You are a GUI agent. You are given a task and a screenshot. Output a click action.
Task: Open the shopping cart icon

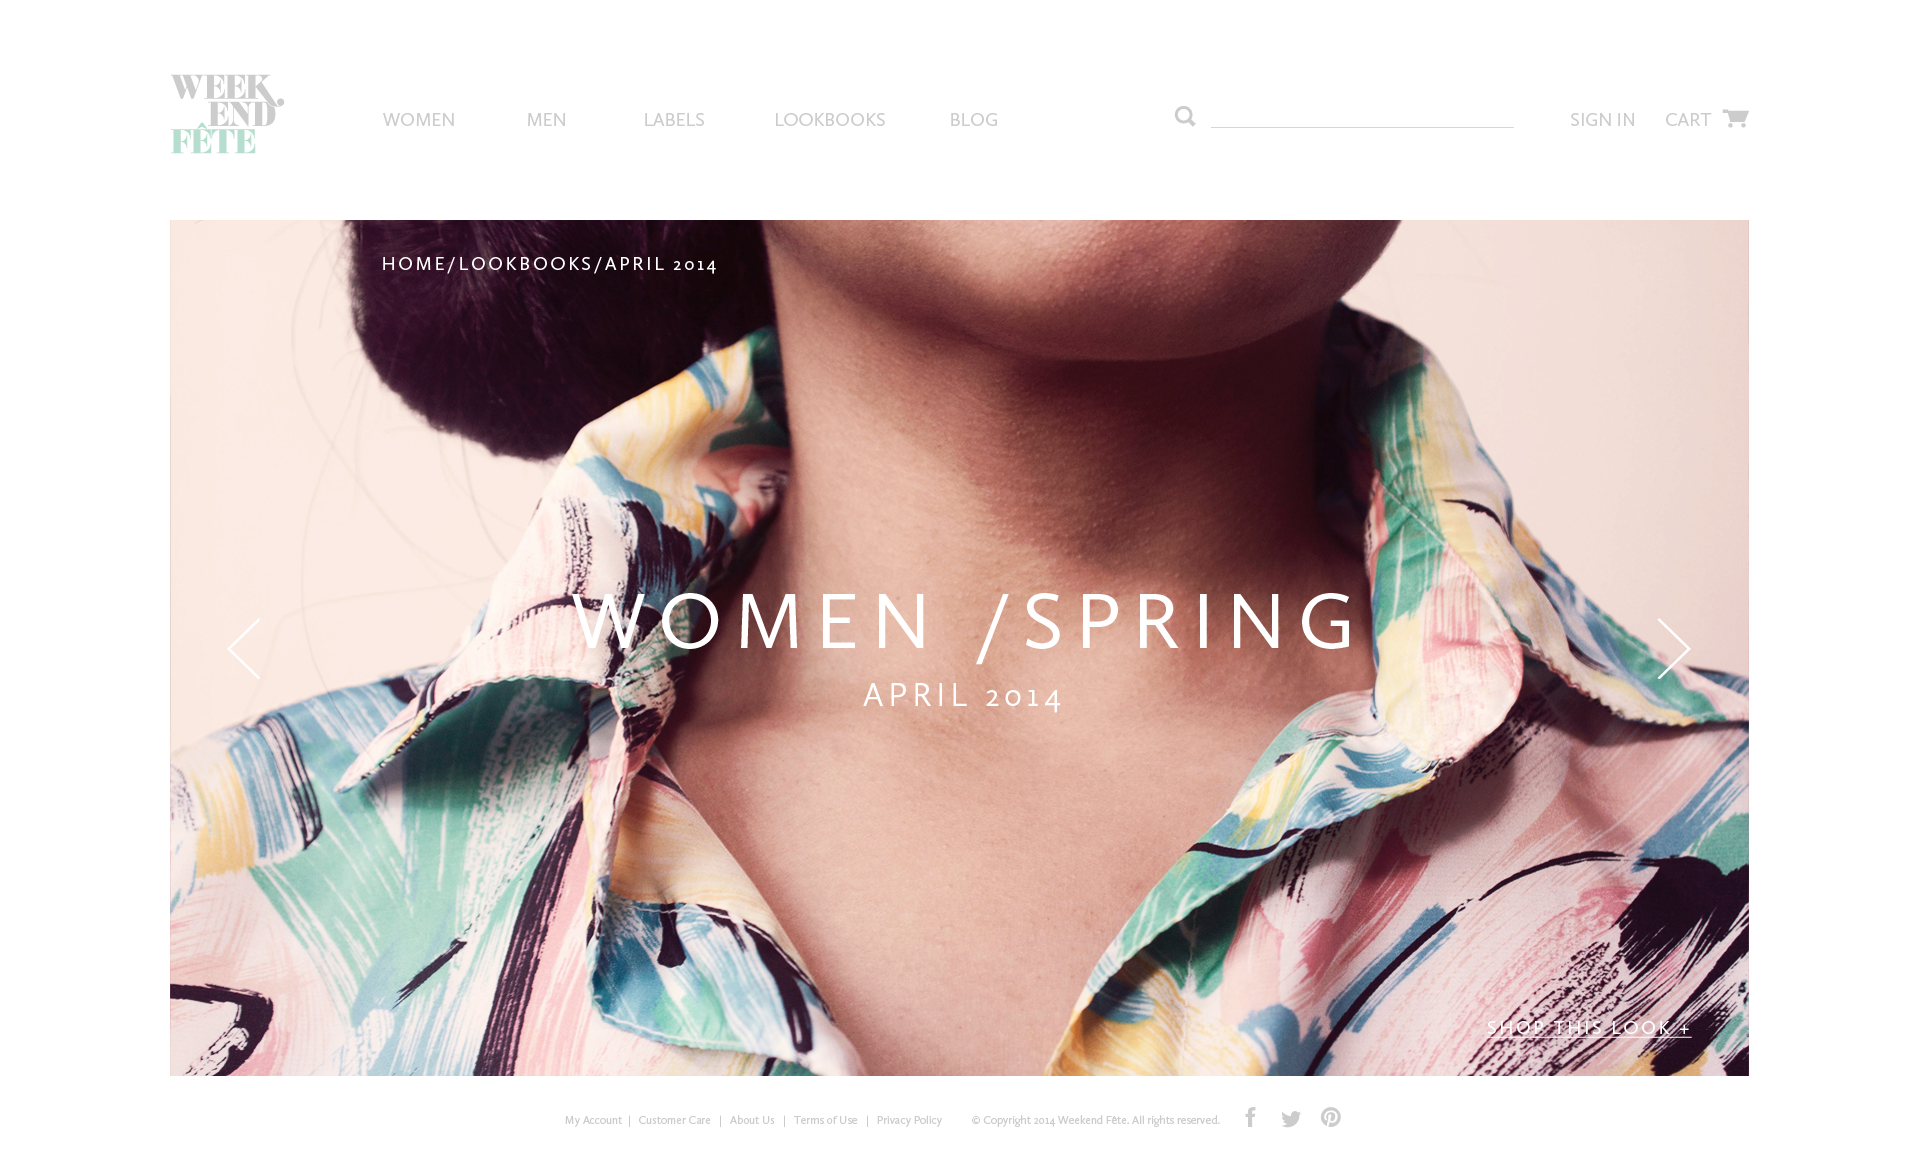tap(1735, 118)
